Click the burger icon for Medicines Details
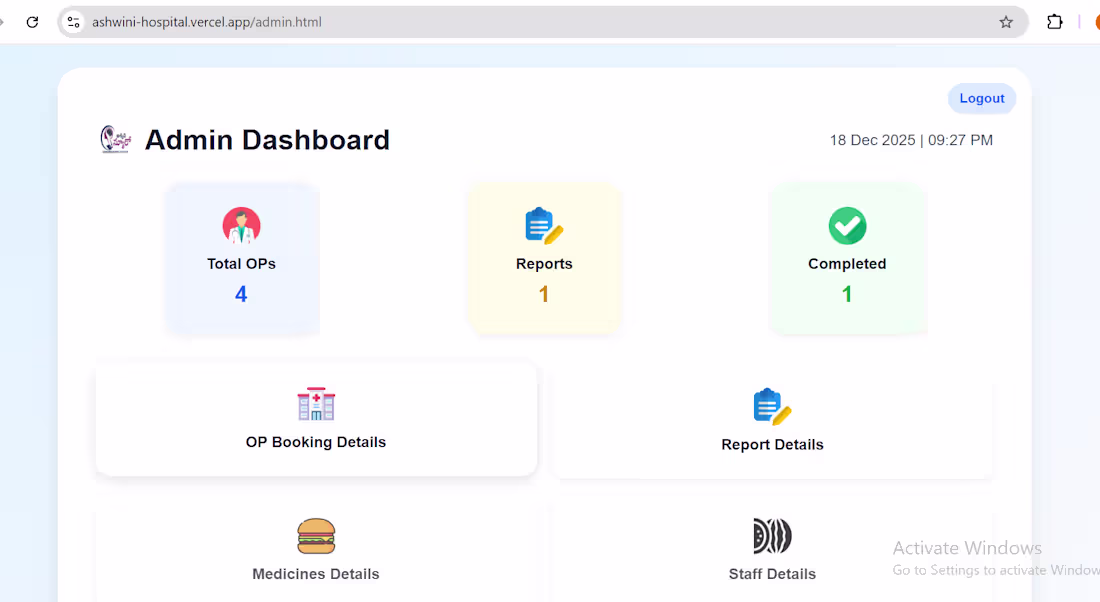Viewport: 1100px width, 602px height. tap(316, 536)
